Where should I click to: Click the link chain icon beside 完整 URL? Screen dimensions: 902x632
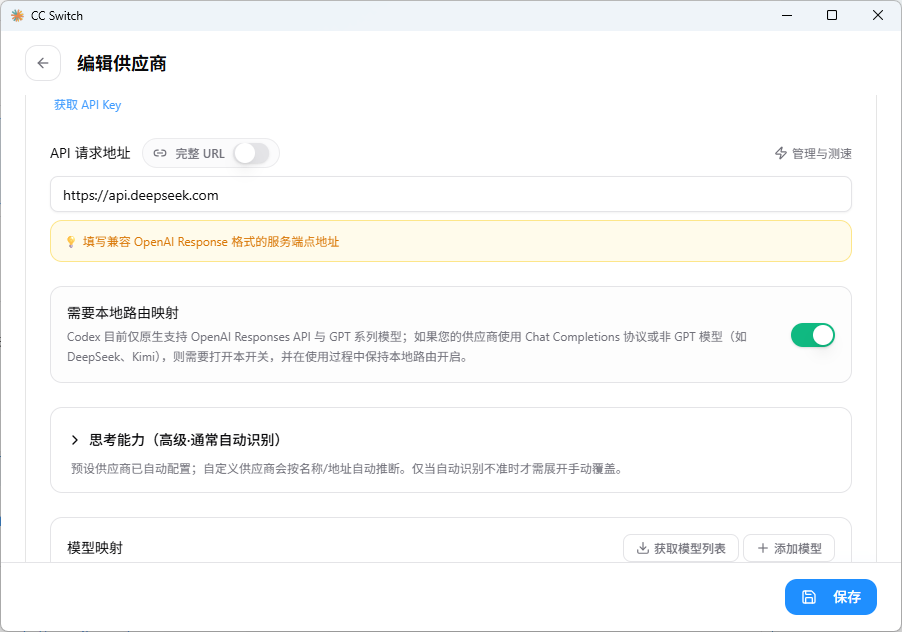pyautogui.click(x=160, y=154)
